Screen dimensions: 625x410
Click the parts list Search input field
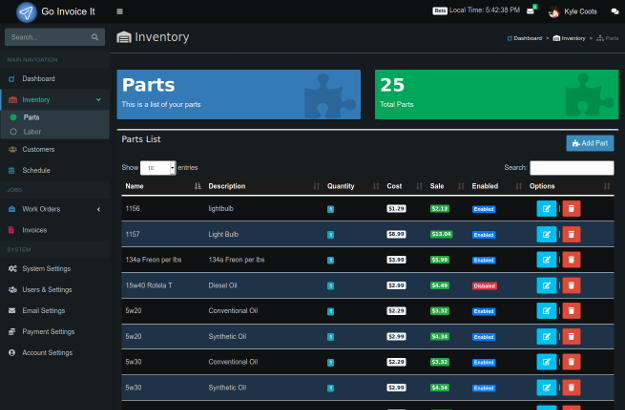571,168
